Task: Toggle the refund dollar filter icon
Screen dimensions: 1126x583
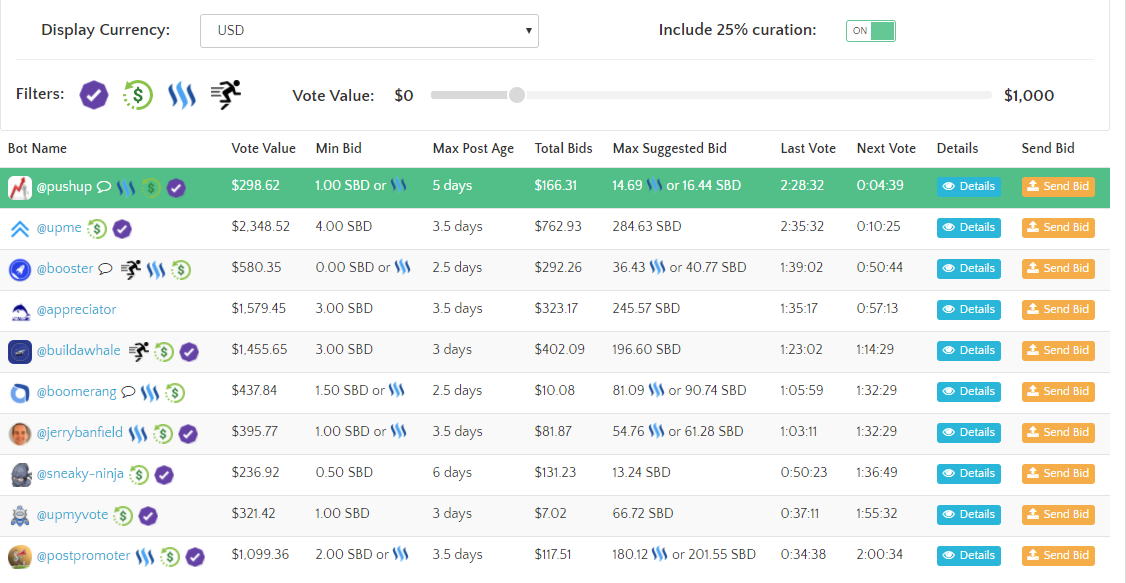Action: click(137, 95)
